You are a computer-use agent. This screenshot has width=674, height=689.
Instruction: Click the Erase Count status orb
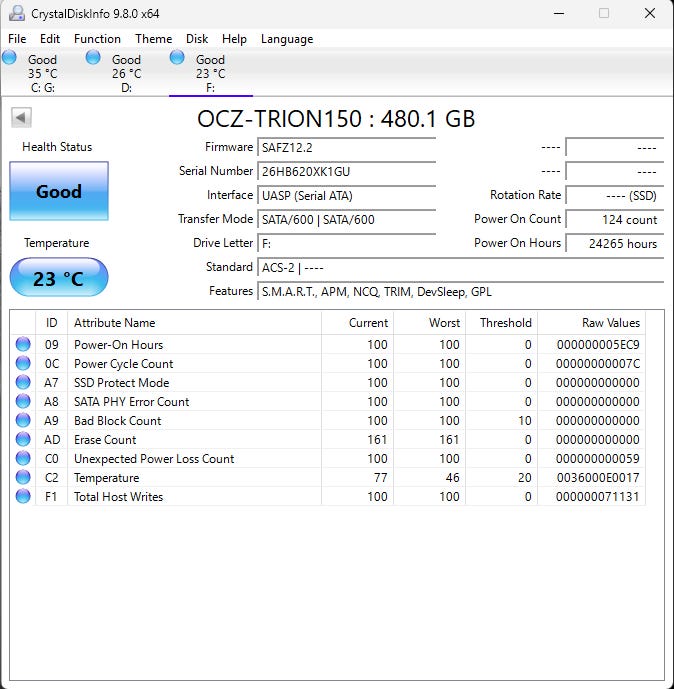tap(23, 440)
